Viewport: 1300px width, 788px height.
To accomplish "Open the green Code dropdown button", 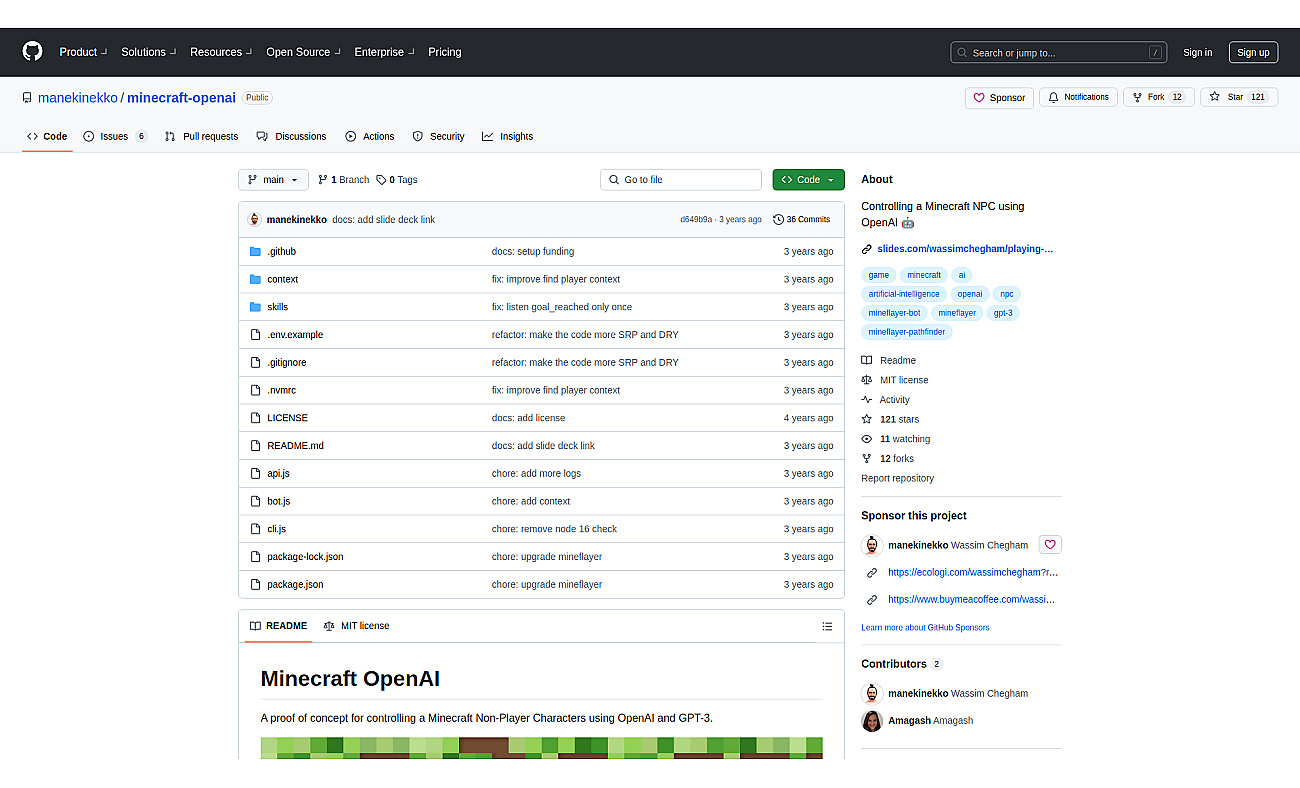I will tap(808, 180).
